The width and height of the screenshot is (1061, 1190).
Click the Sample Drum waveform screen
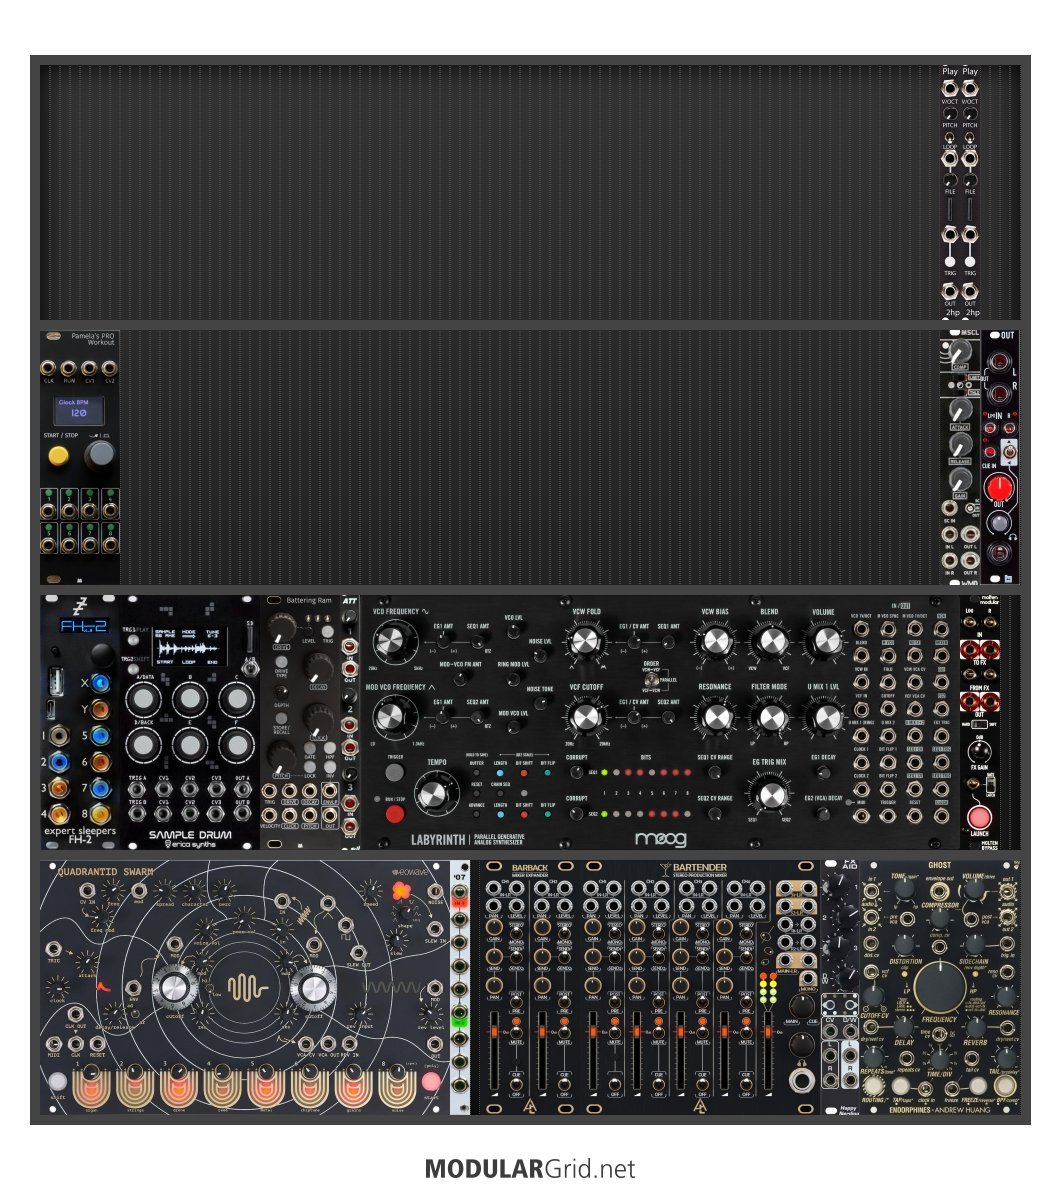188,647
